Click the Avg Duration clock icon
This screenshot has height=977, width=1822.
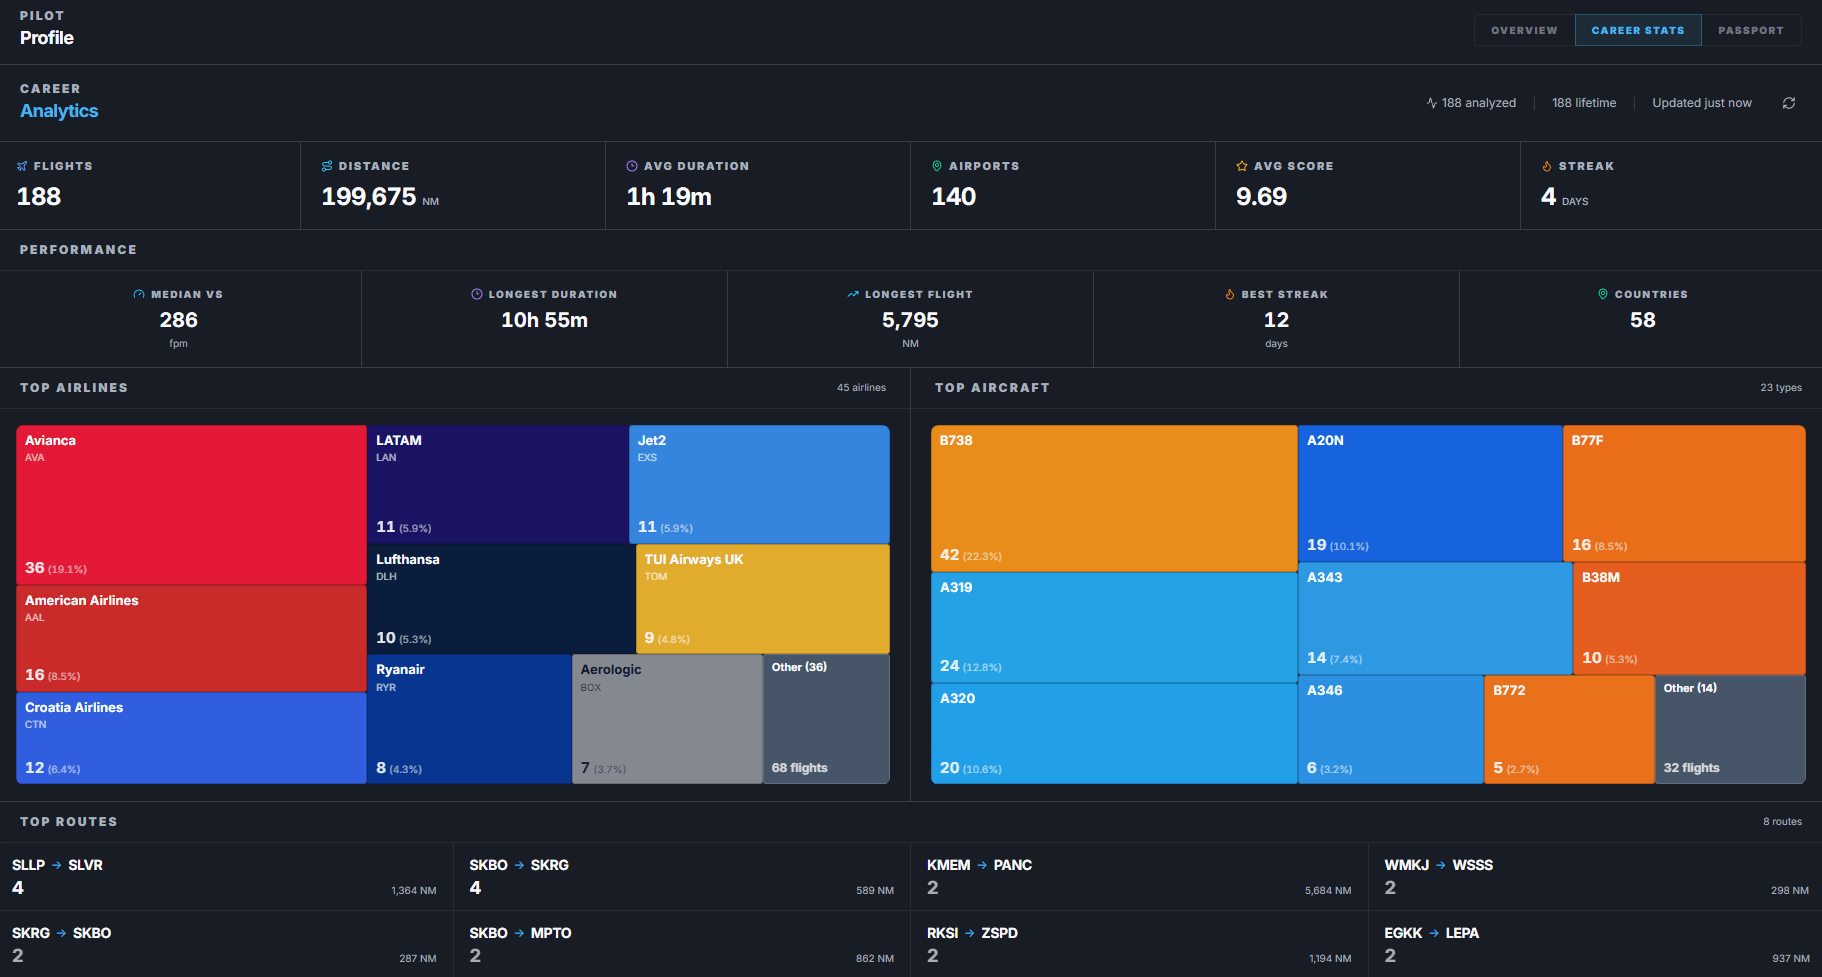pyautogui.click(x=632, y=166)
